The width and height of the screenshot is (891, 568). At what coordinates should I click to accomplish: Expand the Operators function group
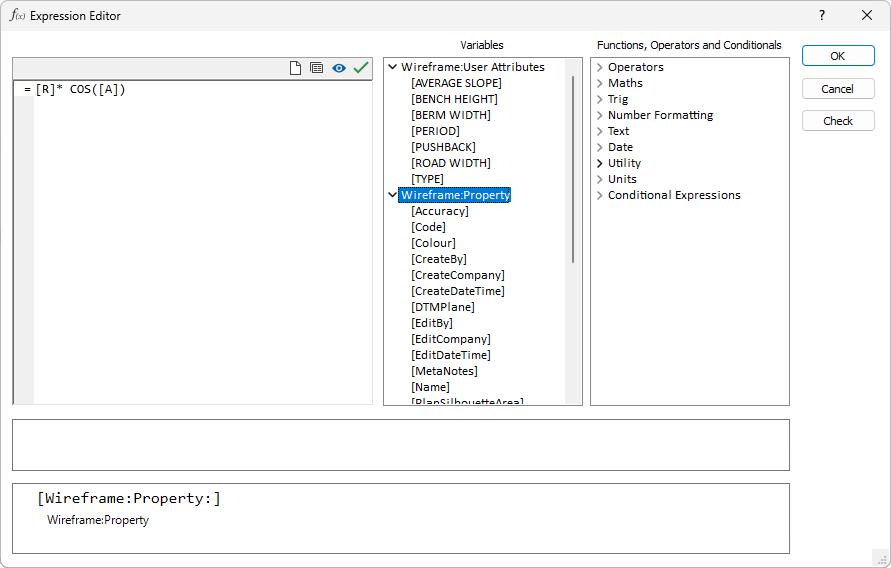coord(600,67)
